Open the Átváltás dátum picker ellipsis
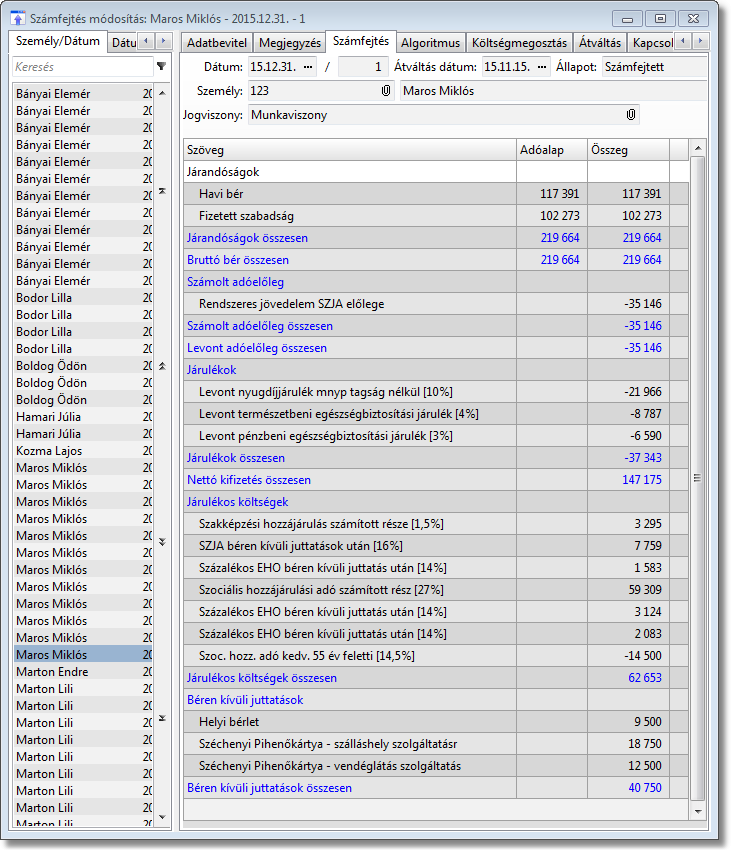731x852 pixels. (x=542, y=67)
